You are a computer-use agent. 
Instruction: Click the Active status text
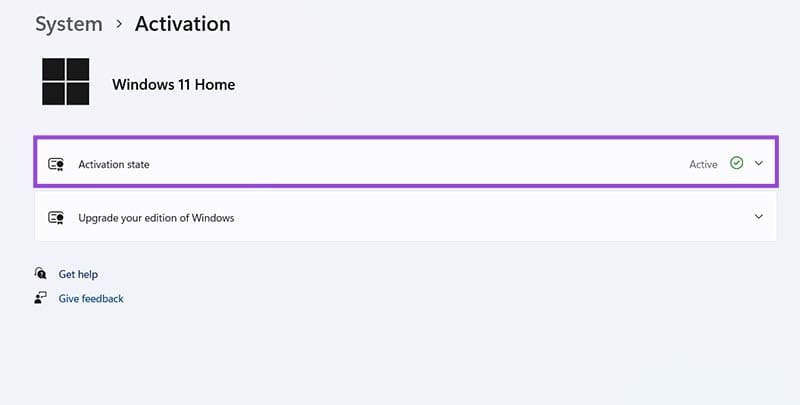coord(703,164)
